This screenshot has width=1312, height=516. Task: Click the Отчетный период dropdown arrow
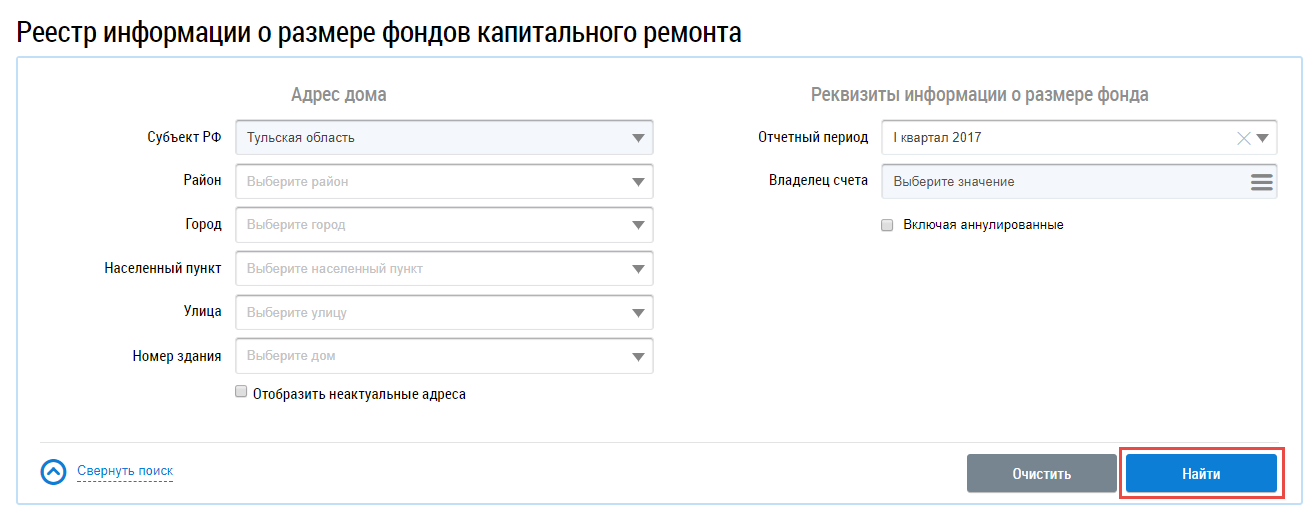point(1263,138)
